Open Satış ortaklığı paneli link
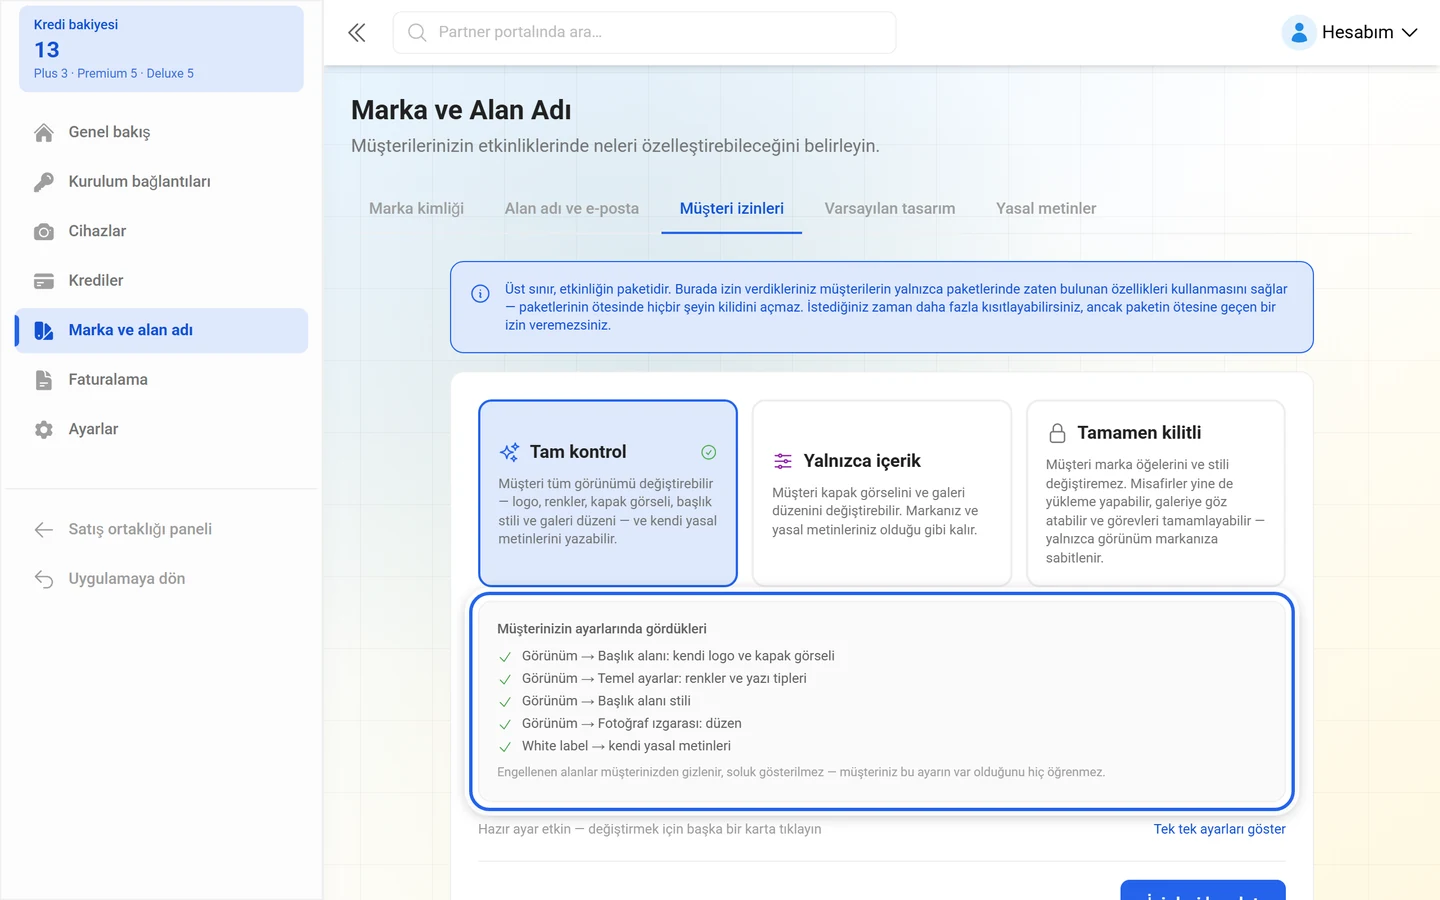1440x900 pixels. (162, 529)
